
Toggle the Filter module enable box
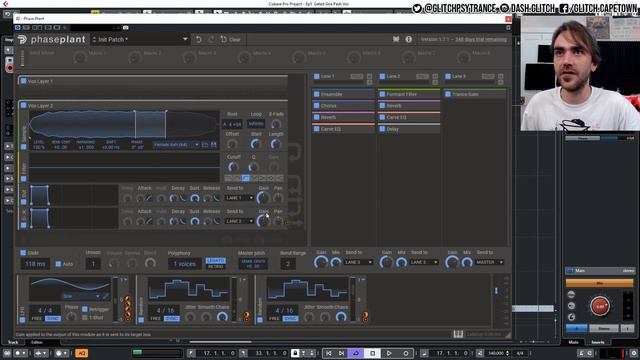coord(24,179)
